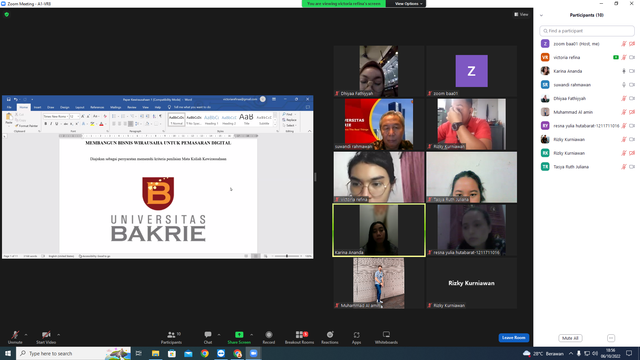
Task: Open View Options dropdown at top
Action: click(x=408, y=4)
